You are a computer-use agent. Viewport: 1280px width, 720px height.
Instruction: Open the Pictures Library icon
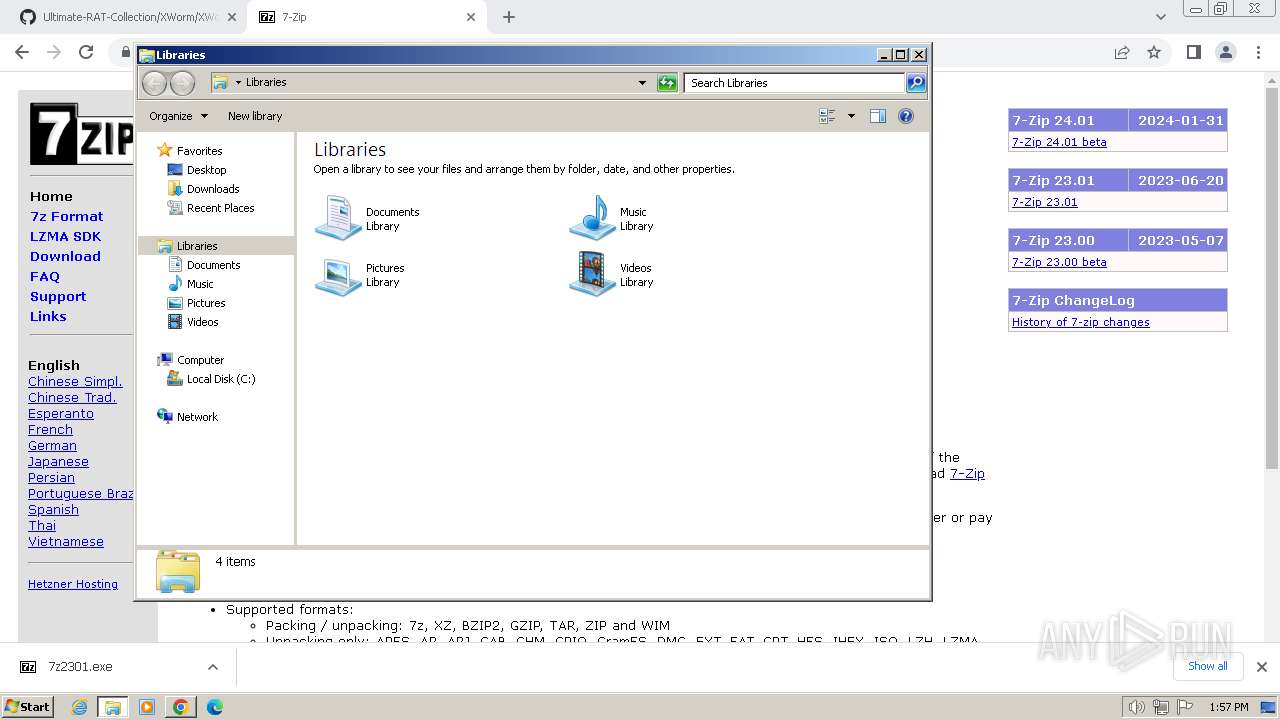pos(360,274)
